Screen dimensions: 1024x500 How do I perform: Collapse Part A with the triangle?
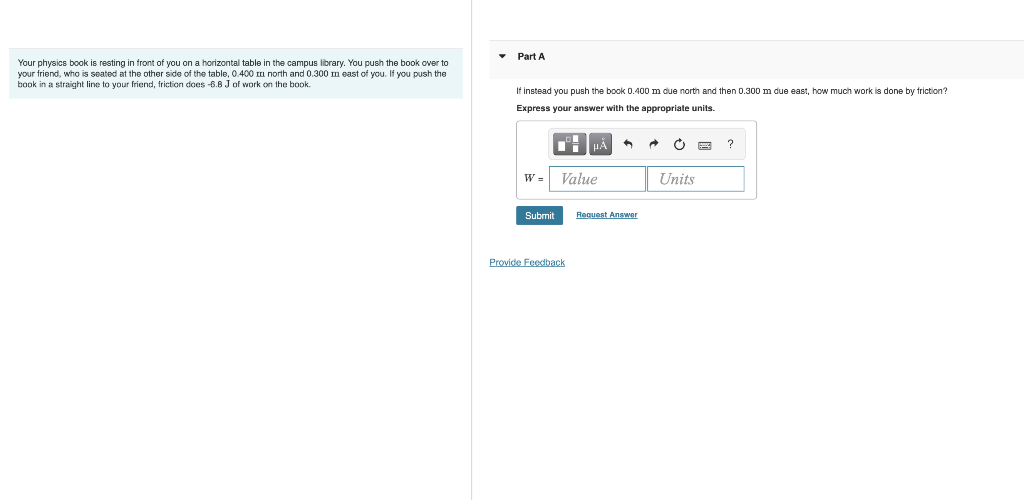(502, 56)
